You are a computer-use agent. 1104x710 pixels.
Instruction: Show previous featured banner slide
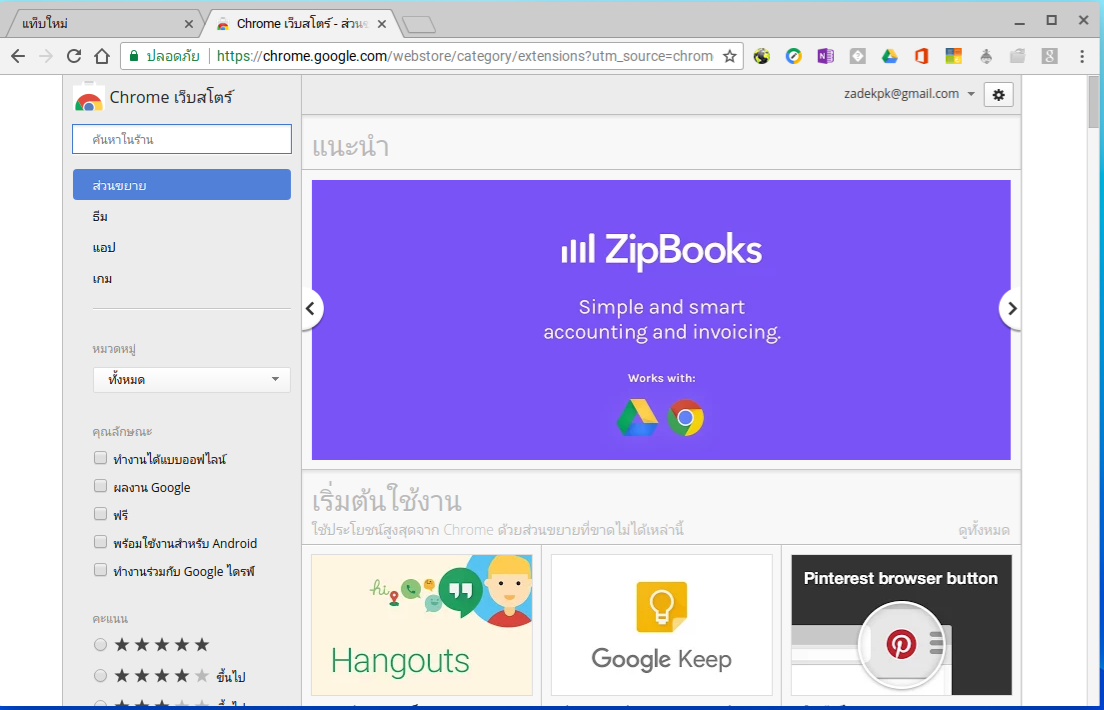(310, 309)
